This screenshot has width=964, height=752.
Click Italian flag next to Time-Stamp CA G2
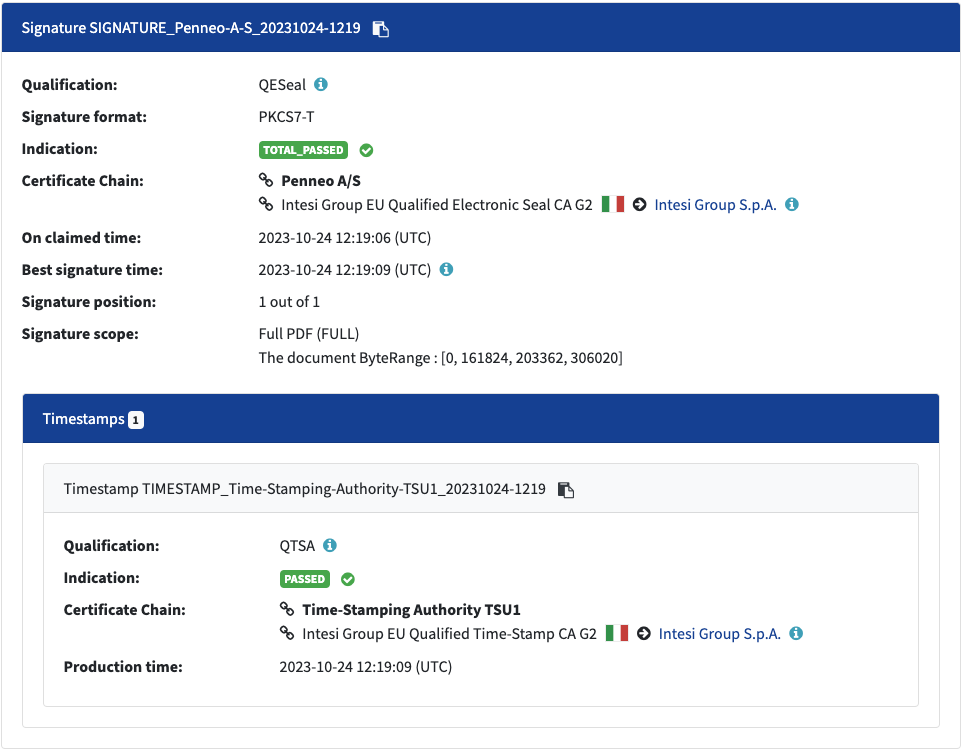617,633
